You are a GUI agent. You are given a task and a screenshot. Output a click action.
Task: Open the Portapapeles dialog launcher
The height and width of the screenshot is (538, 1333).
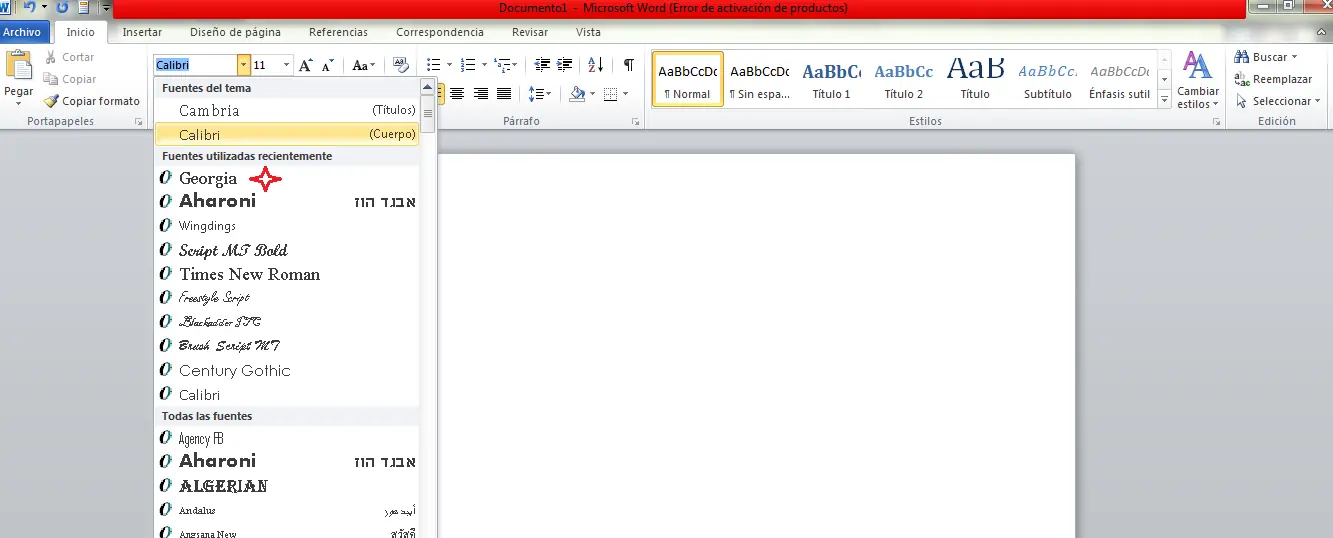point(138,121)
